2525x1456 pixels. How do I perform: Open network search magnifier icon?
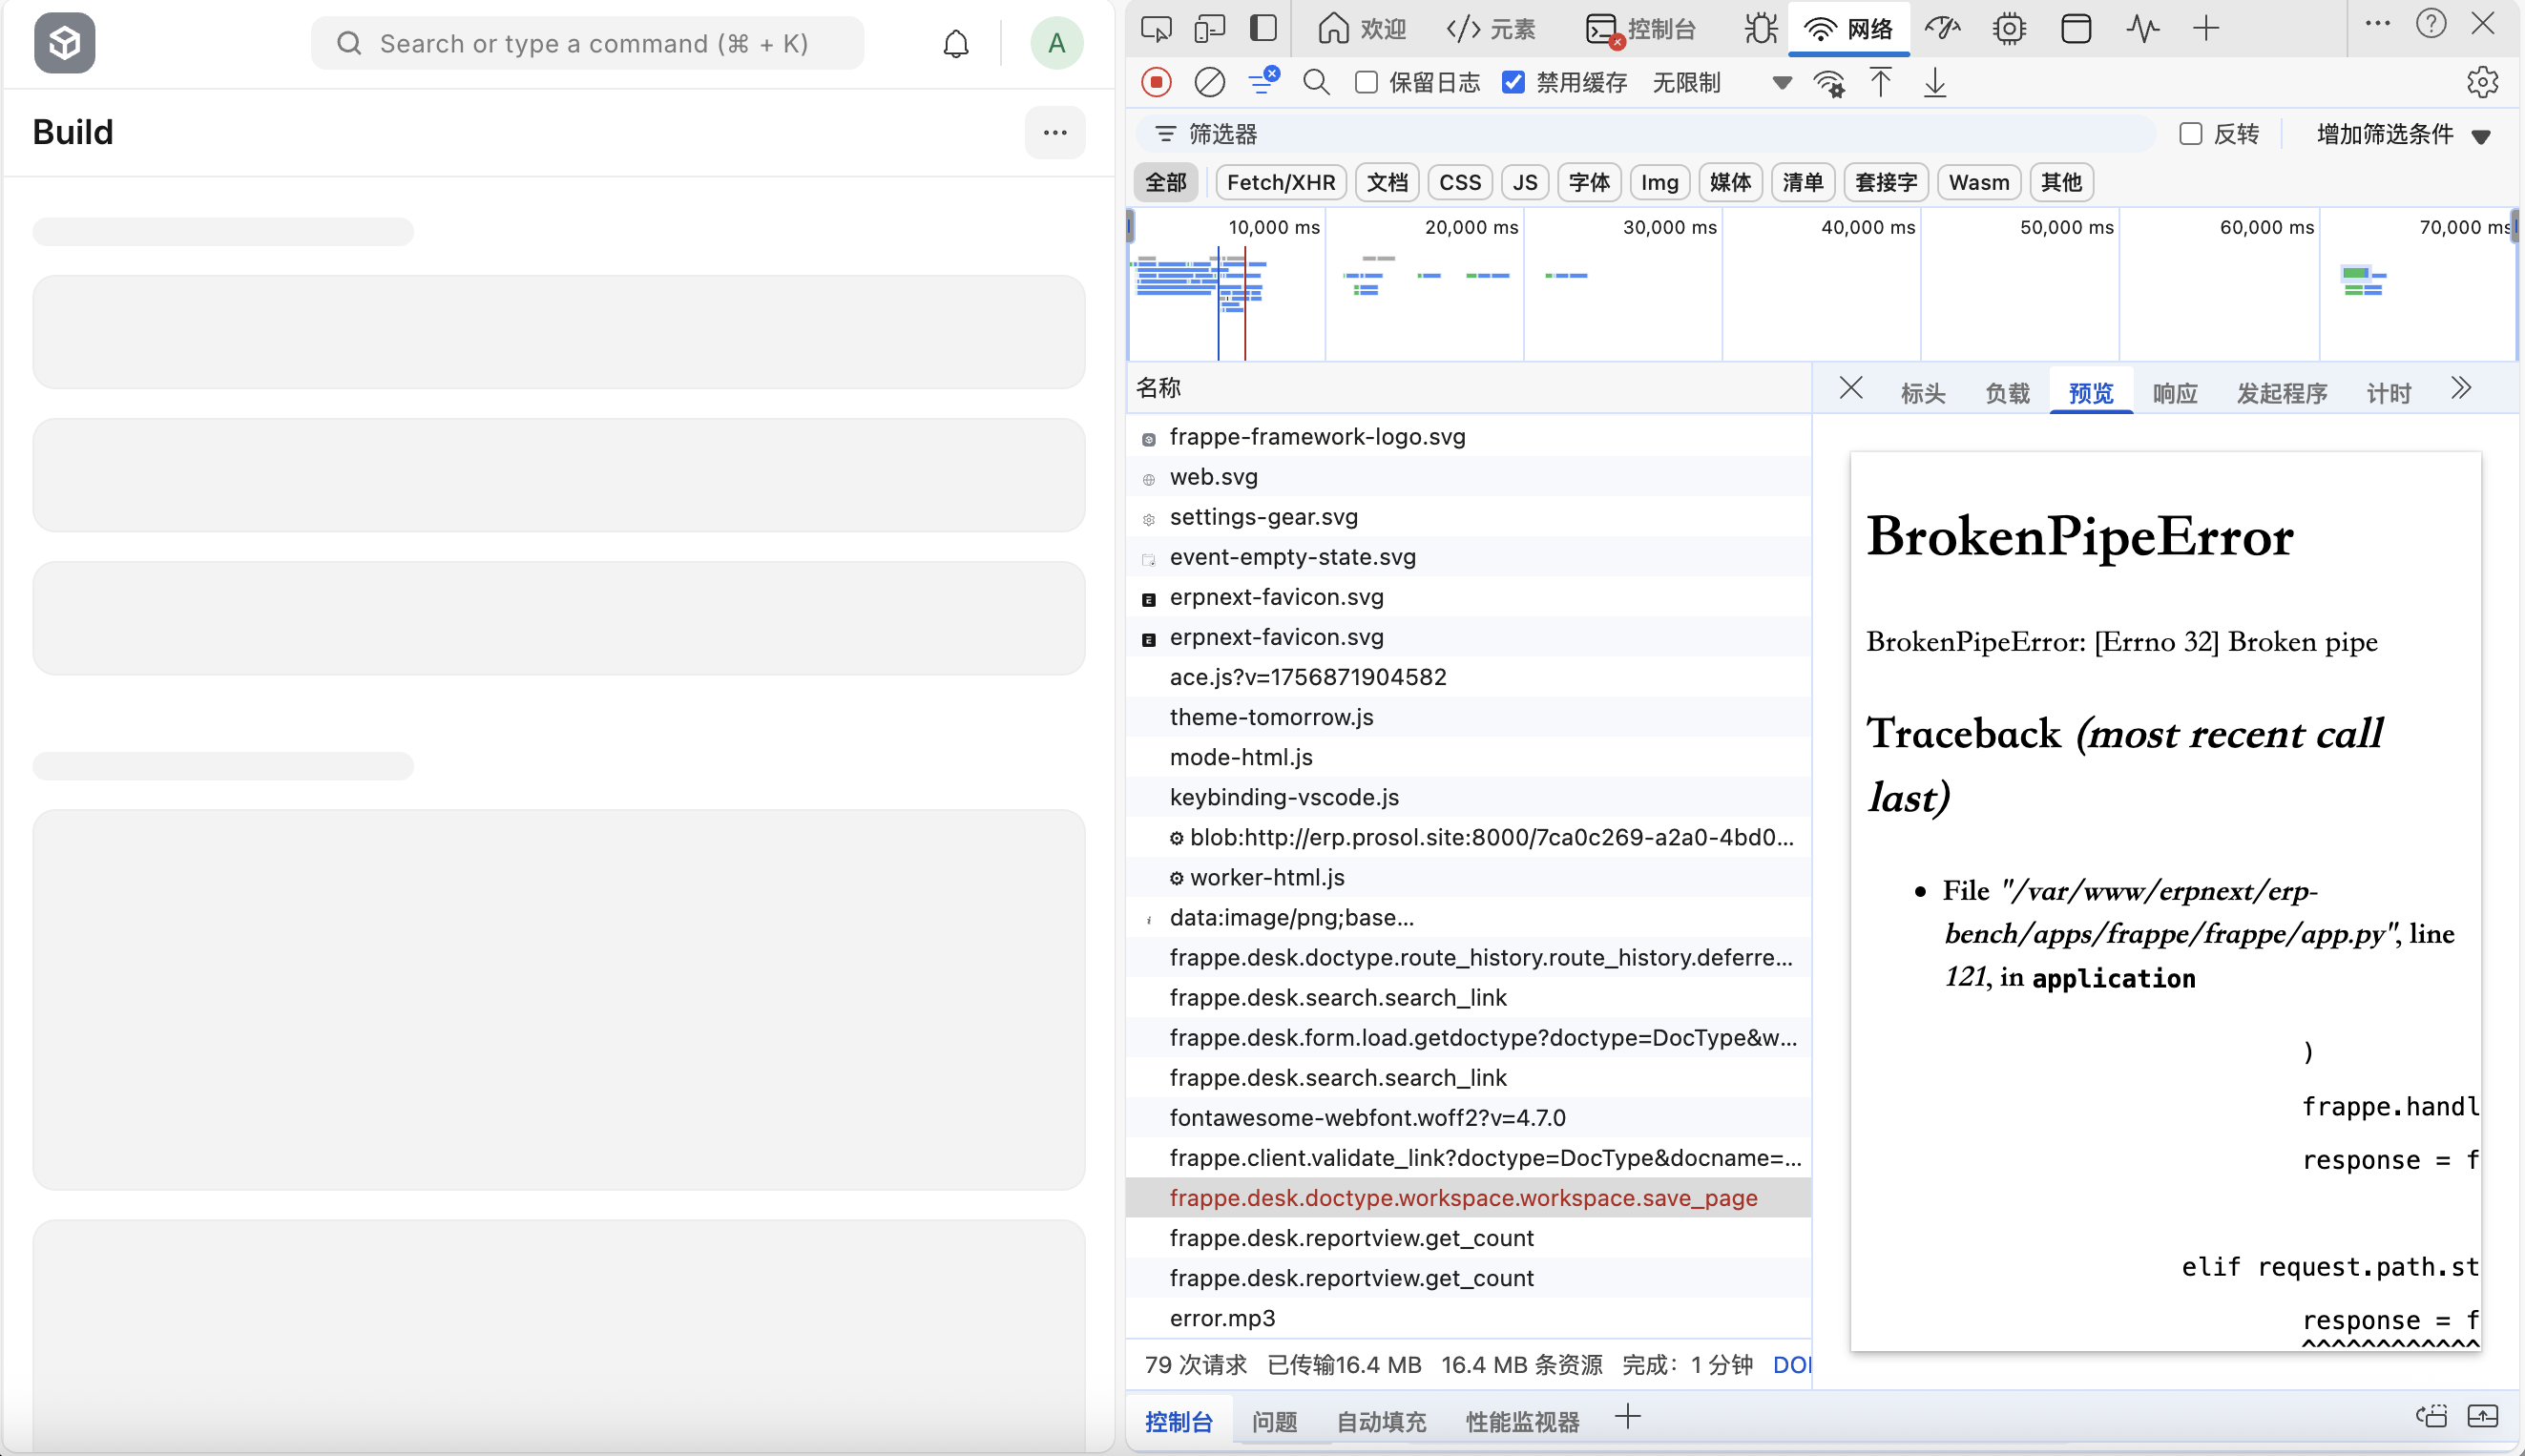click(x=1317, y=82)
